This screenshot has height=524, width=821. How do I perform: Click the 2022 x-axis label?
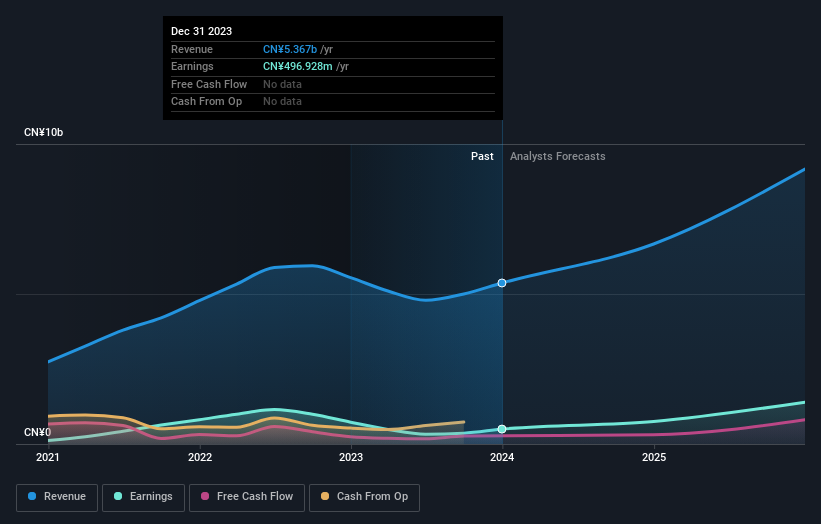(200, 458)
